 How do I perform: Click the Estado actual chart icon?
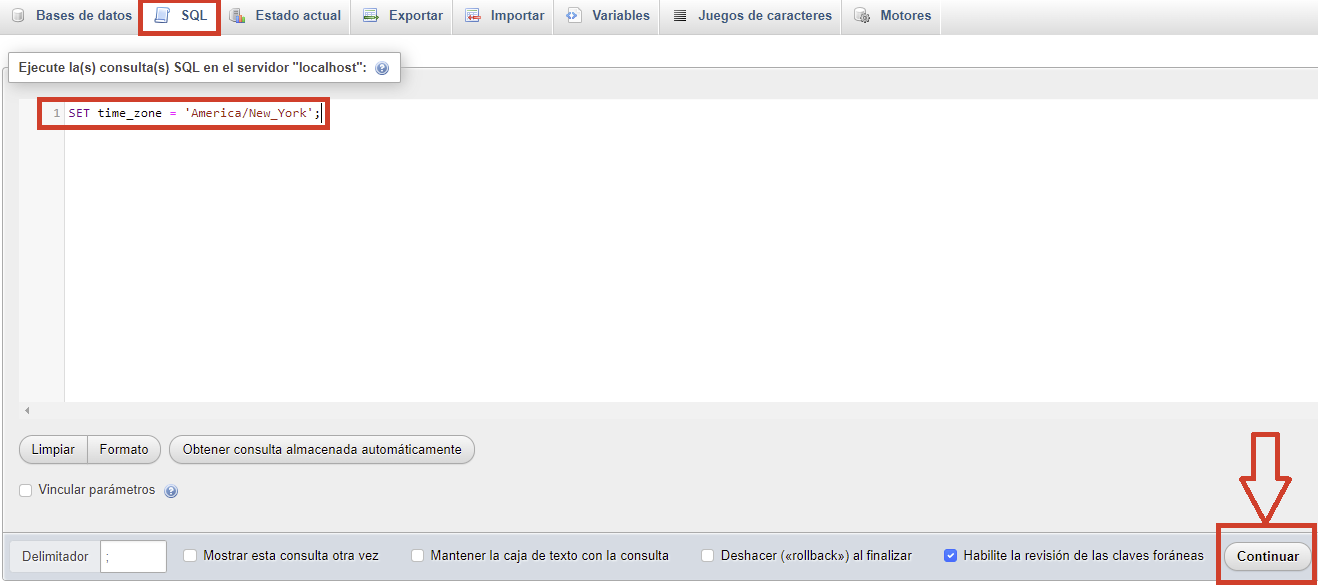pos(237,16)
